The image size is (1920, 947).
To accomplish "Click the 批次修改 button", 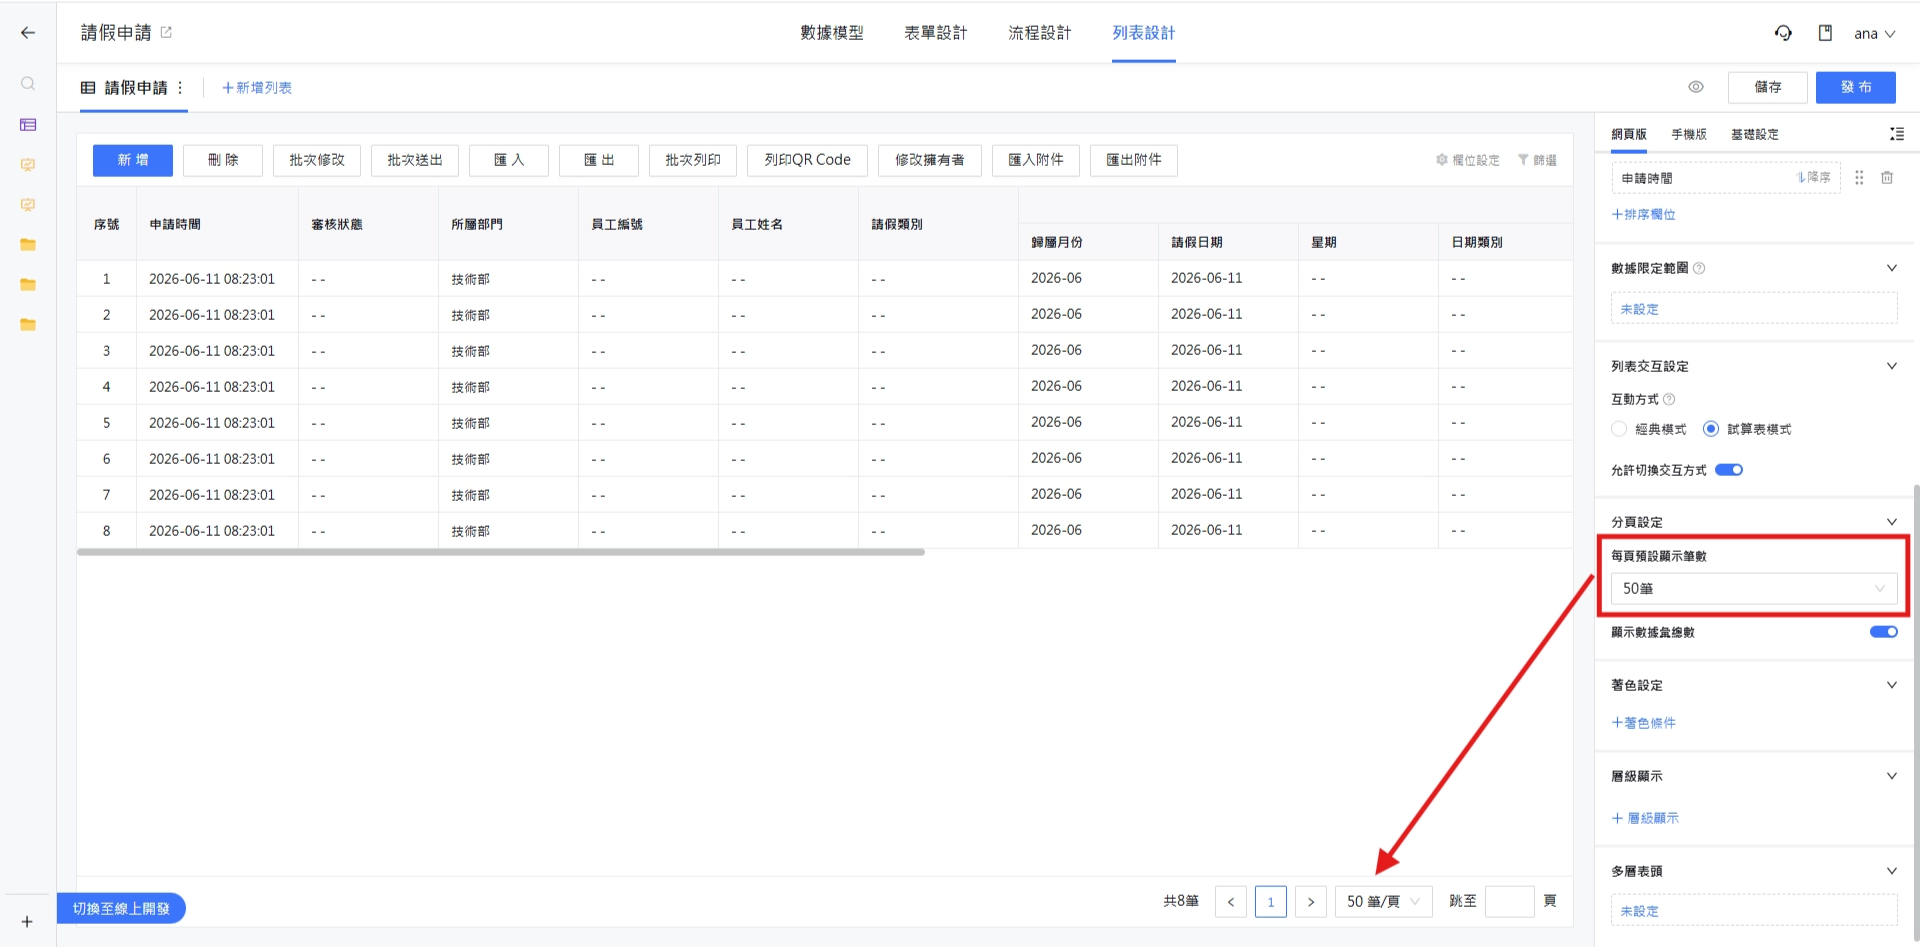I will click(317, 160).
